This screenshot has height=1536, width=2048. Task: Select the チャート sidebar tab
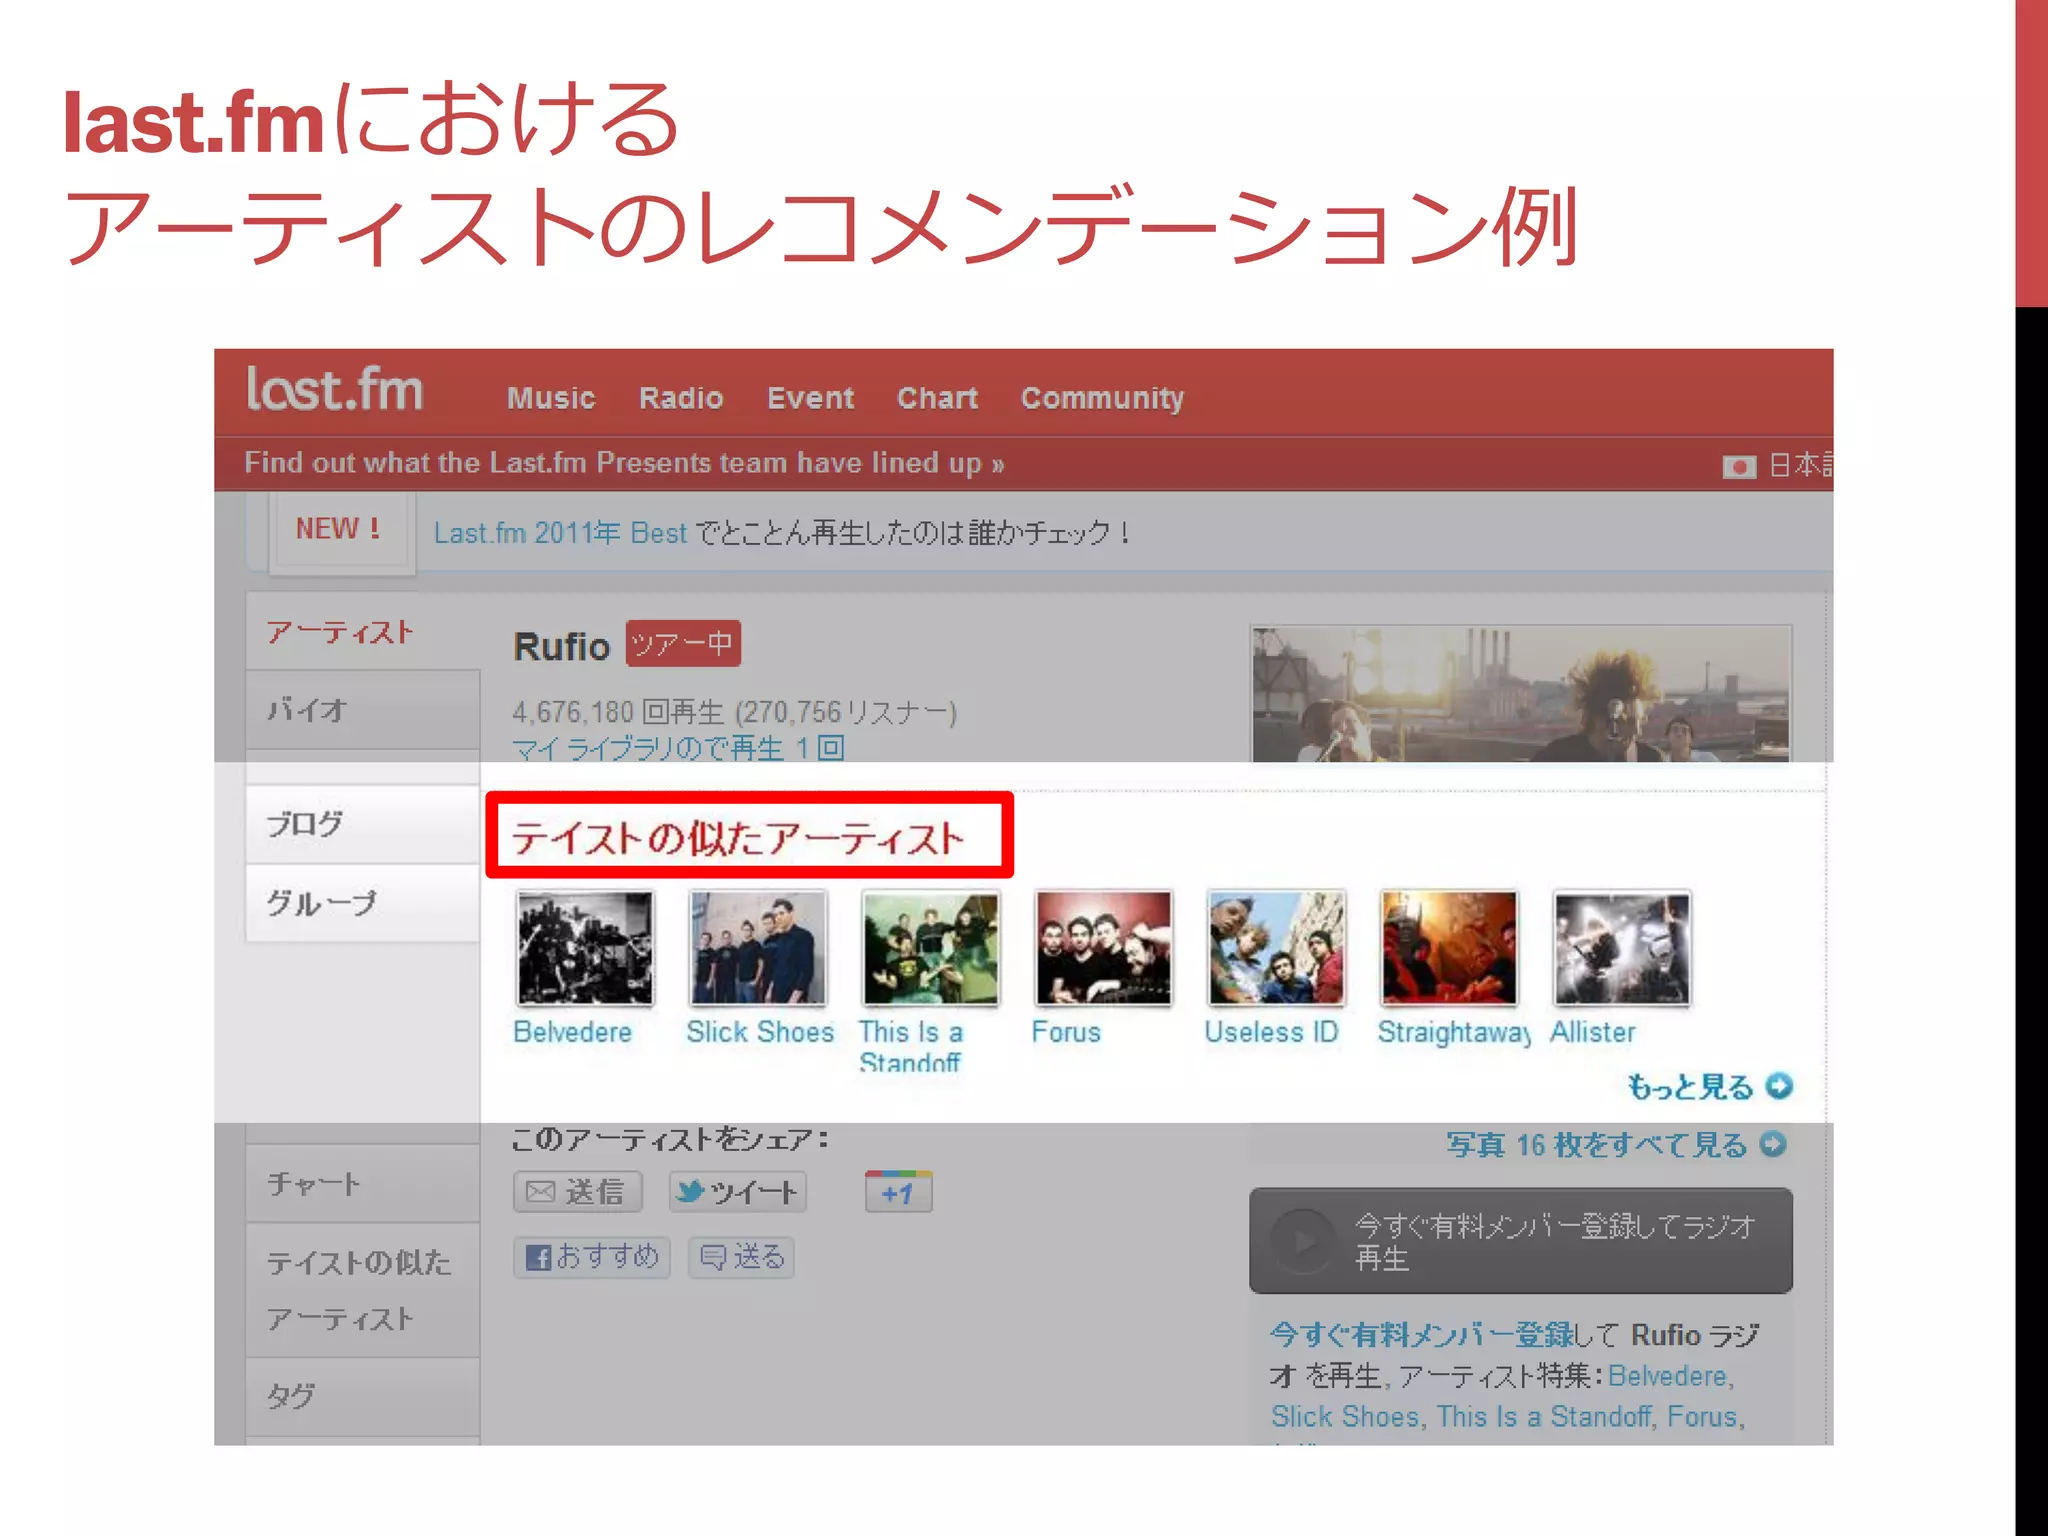point(363,1184)
